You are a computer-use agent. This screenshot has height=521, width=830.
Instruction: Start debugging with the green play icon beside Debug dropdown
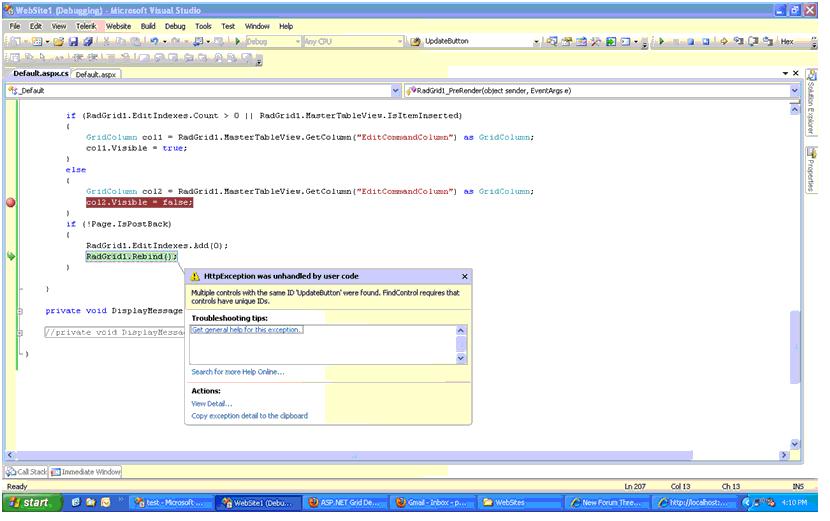pos(238,41)
